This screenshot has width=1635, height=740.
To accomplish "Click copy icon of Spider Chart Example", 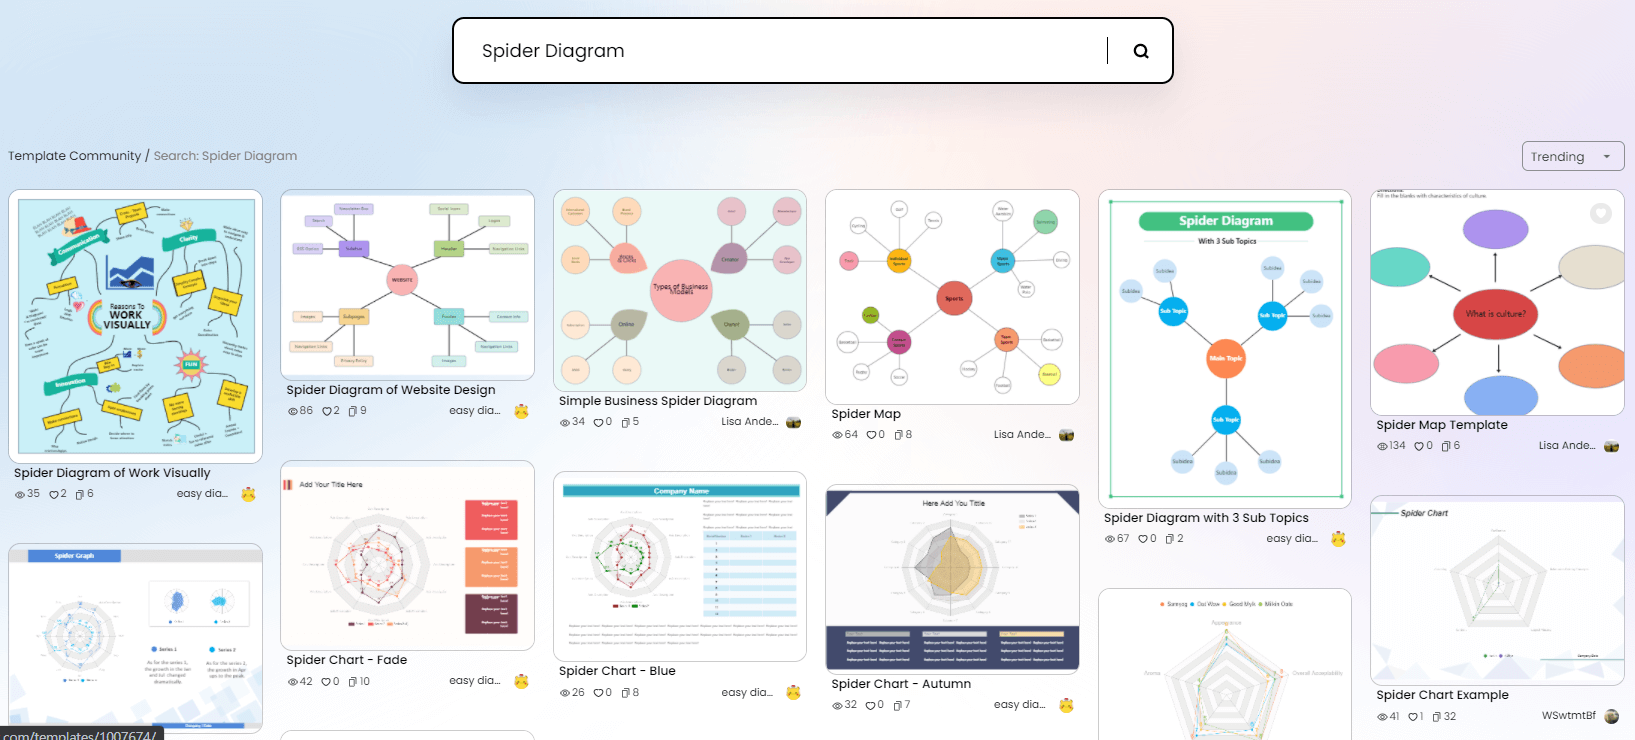I will 1437,717.
